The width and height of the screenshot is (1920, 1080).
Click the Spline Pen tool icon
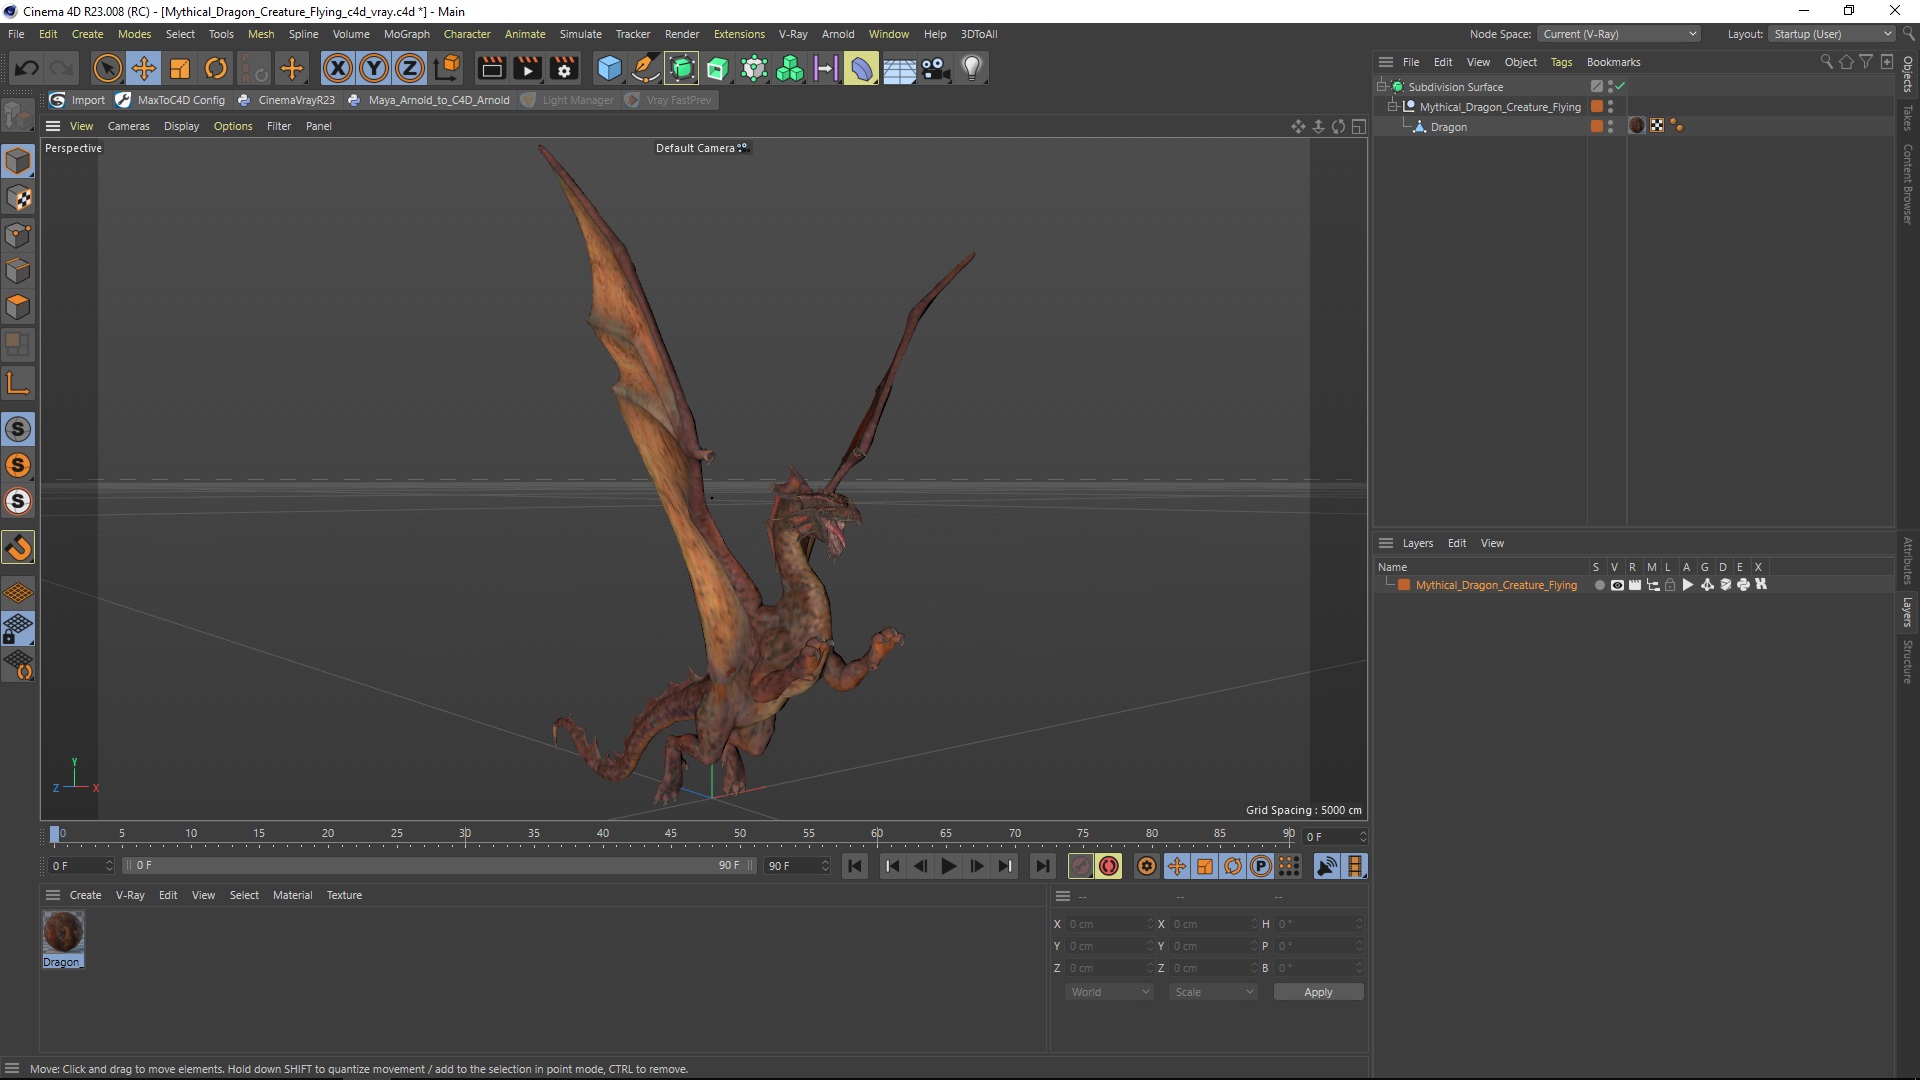point(646,68)
